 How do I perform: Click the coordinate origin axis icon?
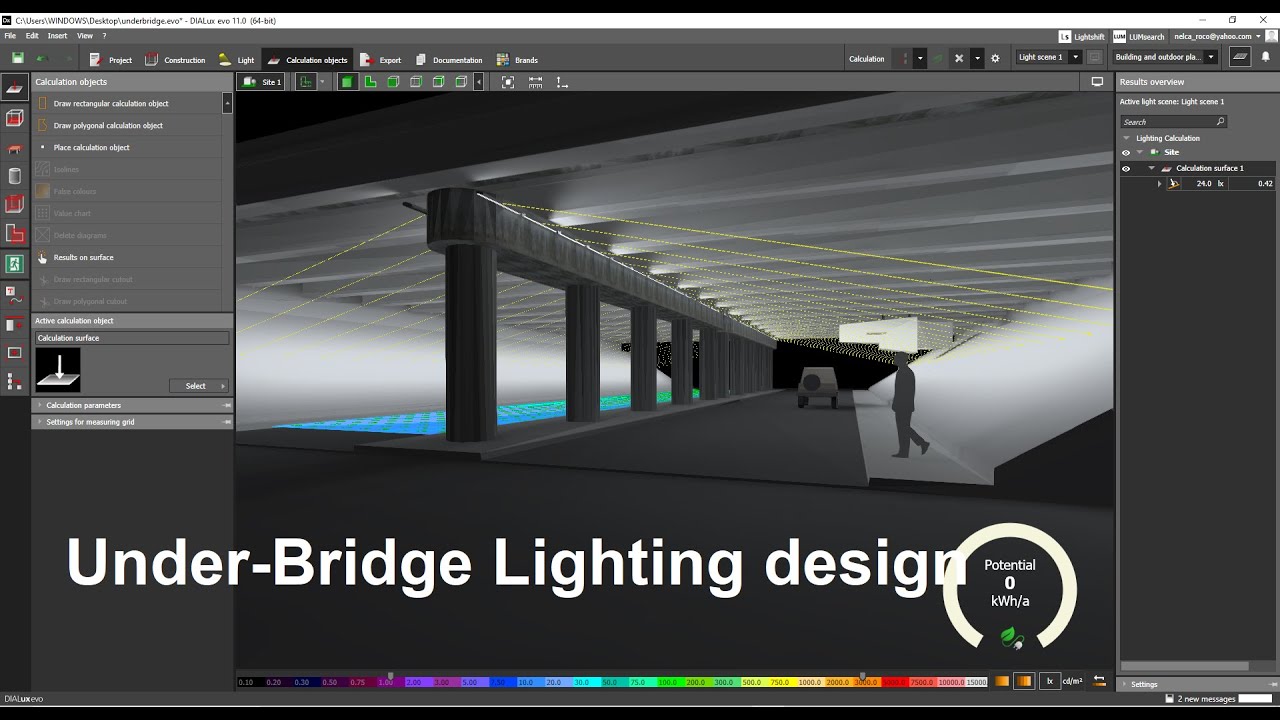tap(562, 82)
